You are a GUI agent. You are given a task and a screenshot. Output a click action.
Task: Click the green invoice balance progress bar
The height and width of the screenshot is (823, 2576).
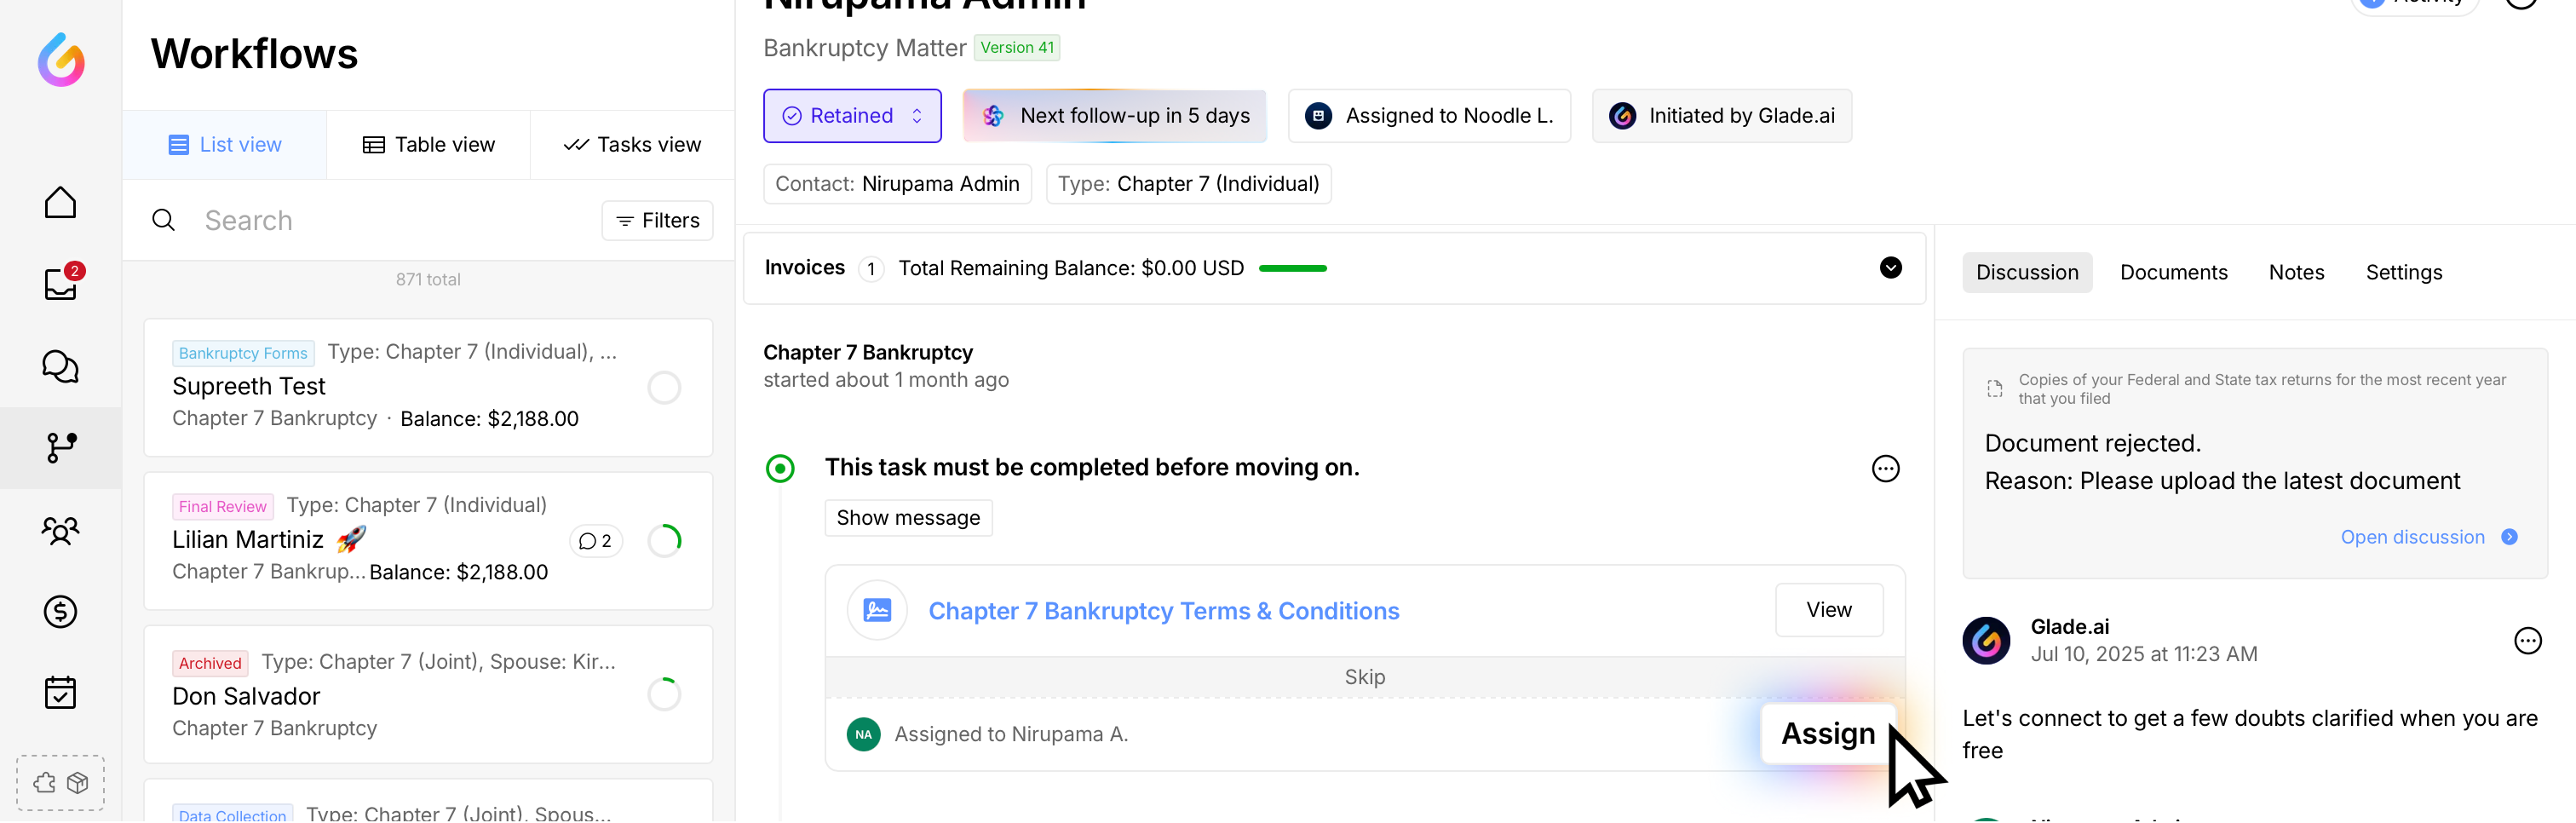point(1292,269)
